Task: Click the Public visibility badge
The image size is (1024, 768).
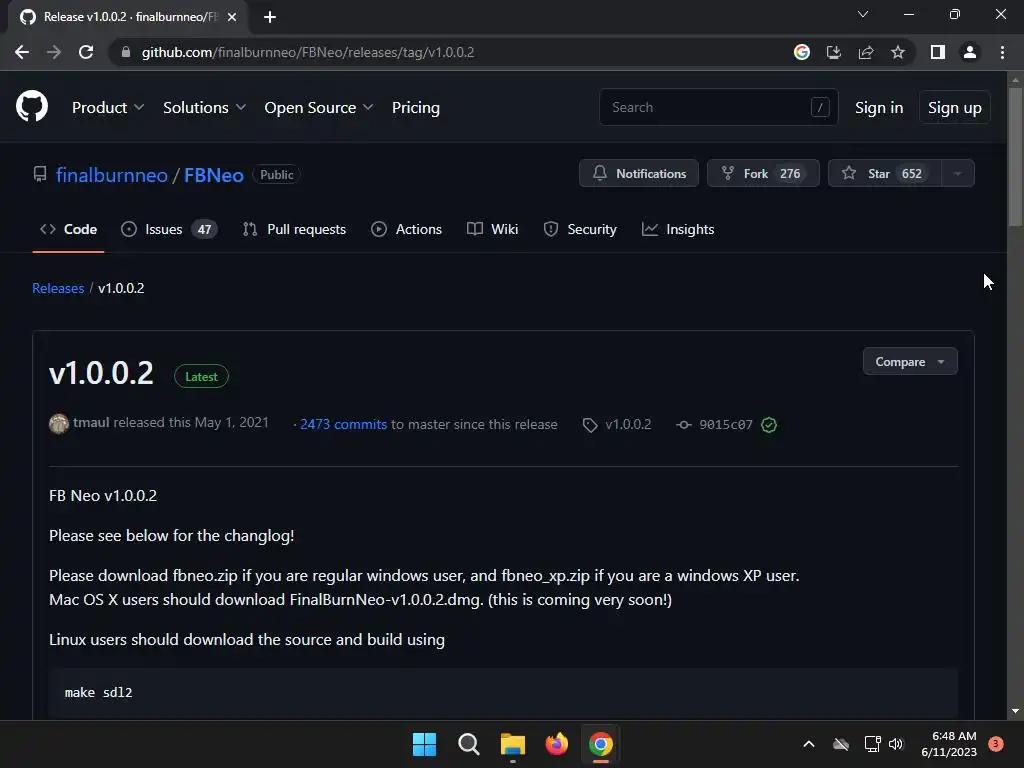Action: click(276, 174)
